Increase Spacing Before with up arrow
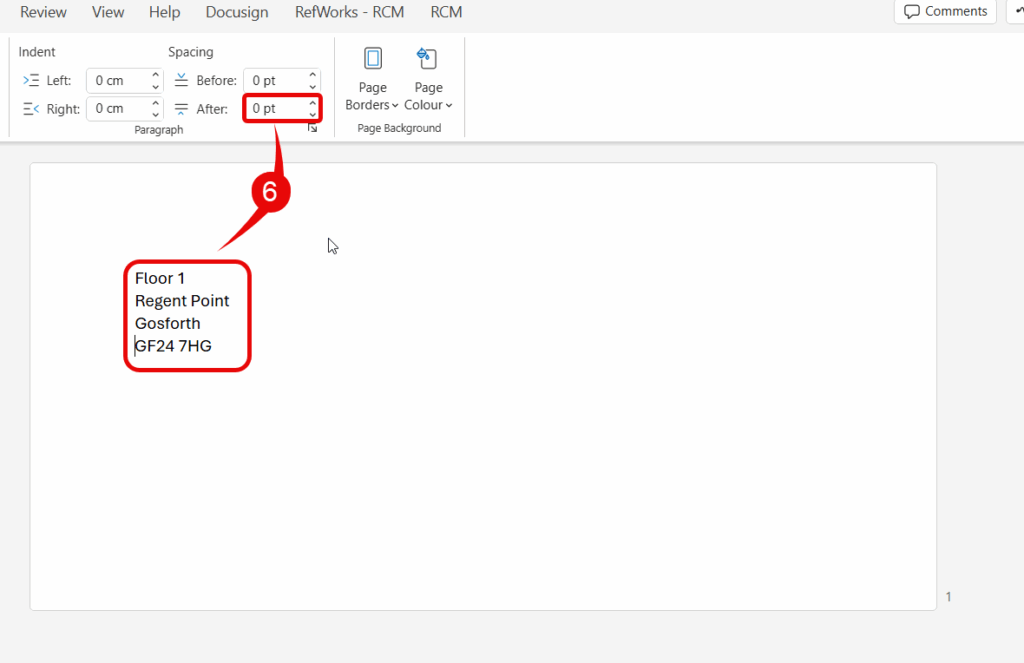1024x663 pixels. [313, 75]
